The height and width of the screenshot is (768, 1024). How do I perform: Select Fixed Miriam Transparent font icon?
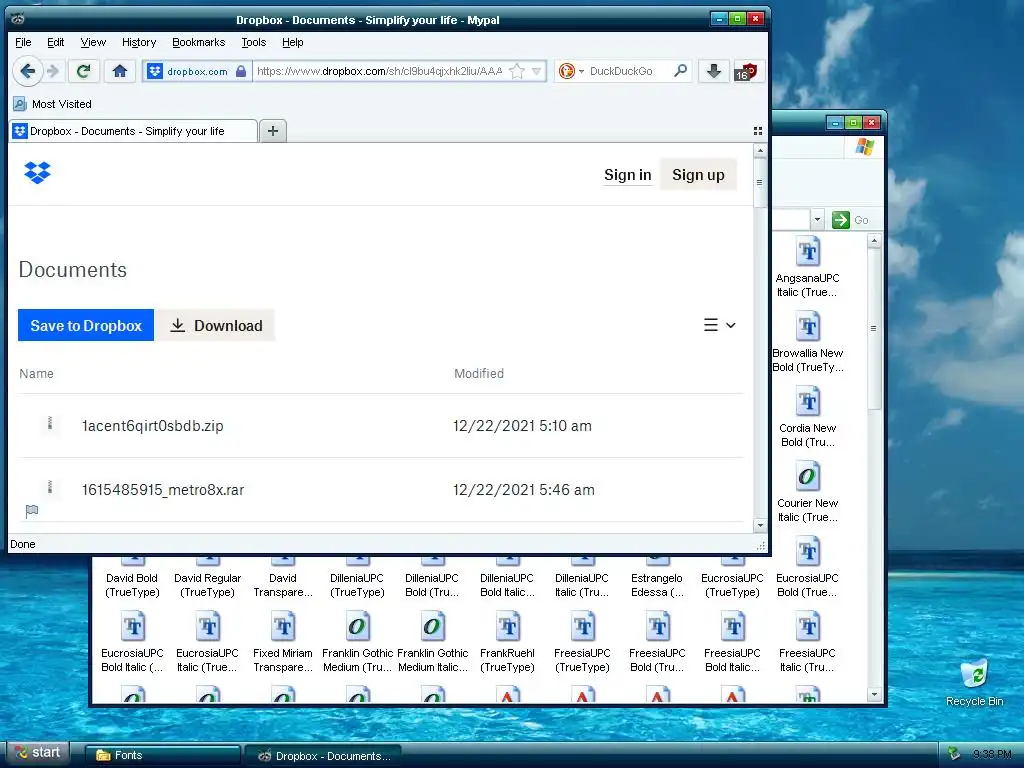tap(283, 626)
